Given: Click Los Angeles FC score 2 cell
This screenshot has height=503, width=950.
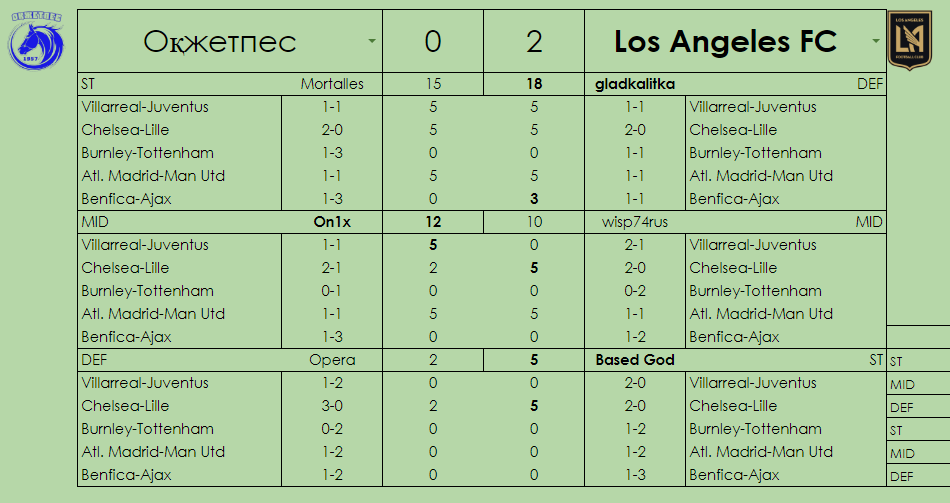Looking at the screenshot, I should pyautogui.click(x=534, y=42).
